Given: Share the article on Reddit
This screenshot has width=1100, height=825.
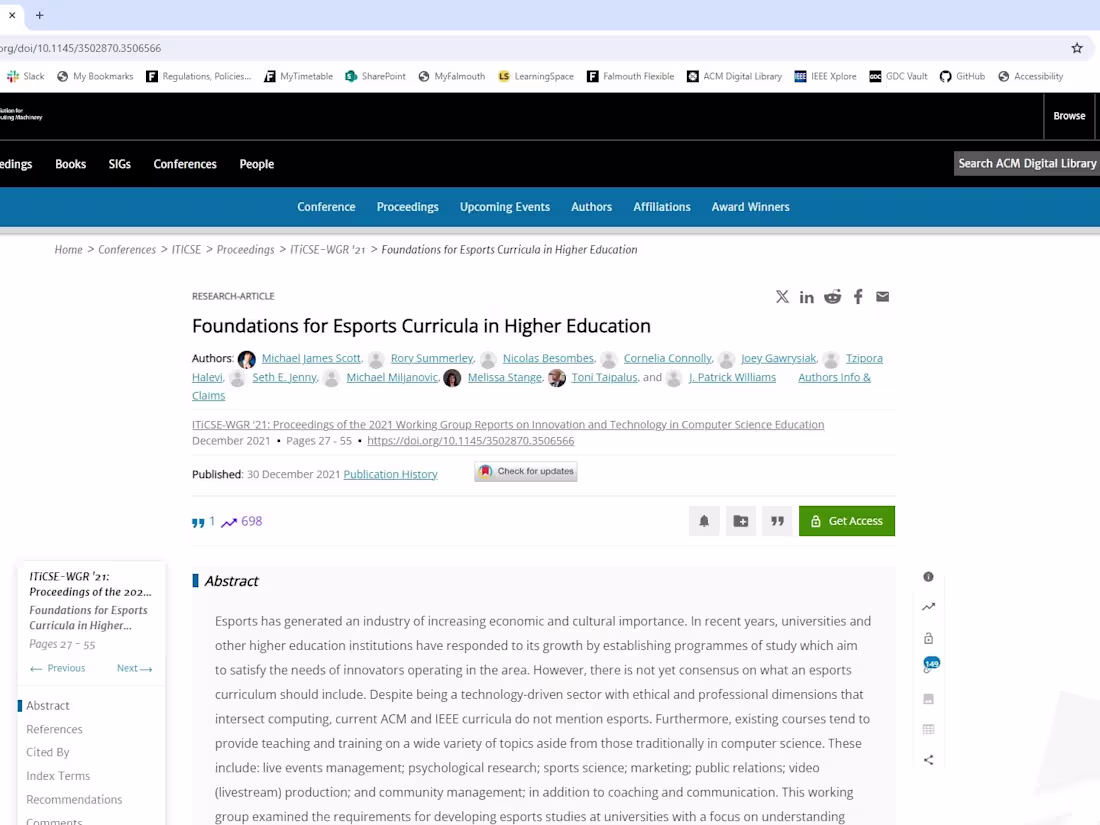Looking at the screenshot, I should pos(832,296).
